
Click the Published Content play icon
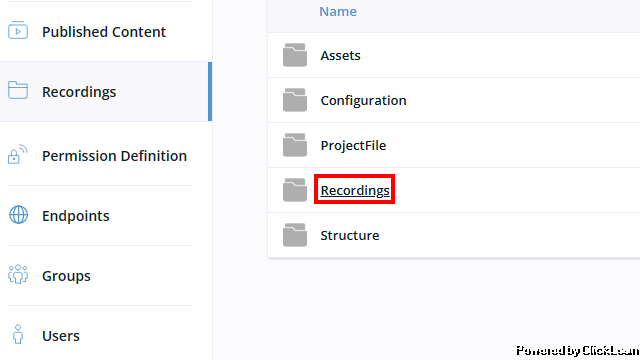click(x=18, y=31)
